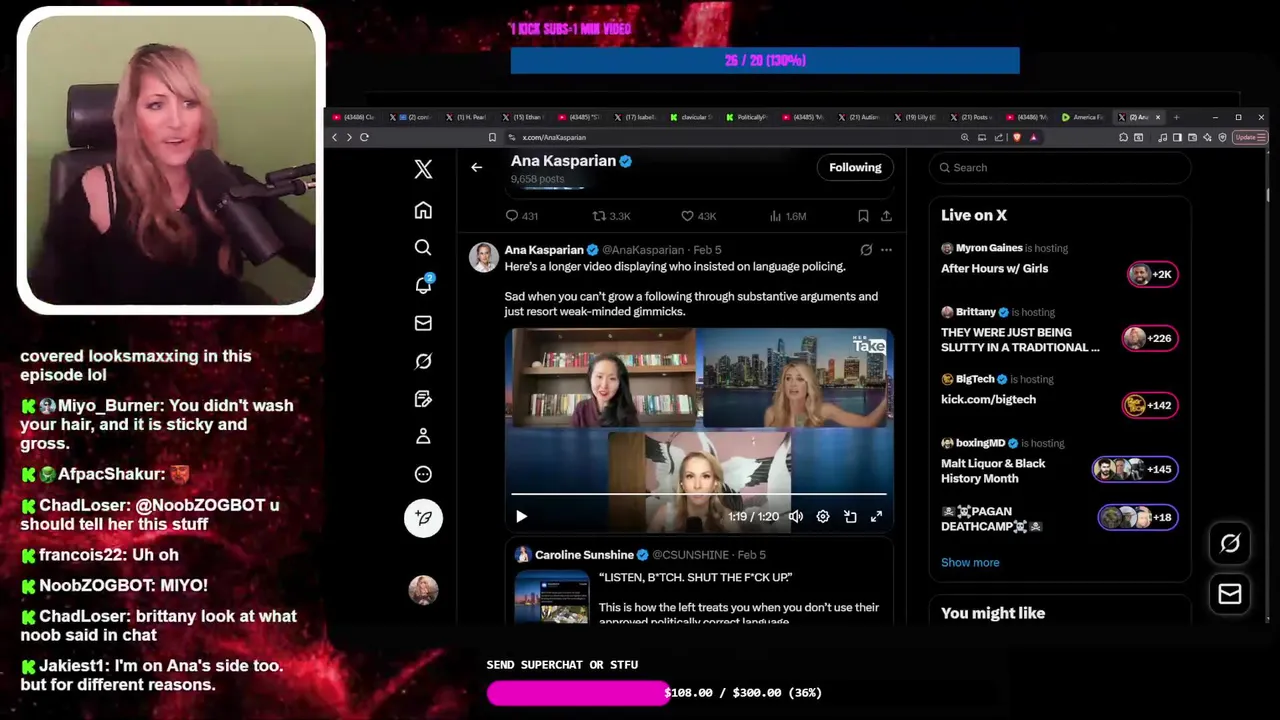Open the X logo home link
This screenshot has height=720, width=1280.
click(x=423, y=169)
